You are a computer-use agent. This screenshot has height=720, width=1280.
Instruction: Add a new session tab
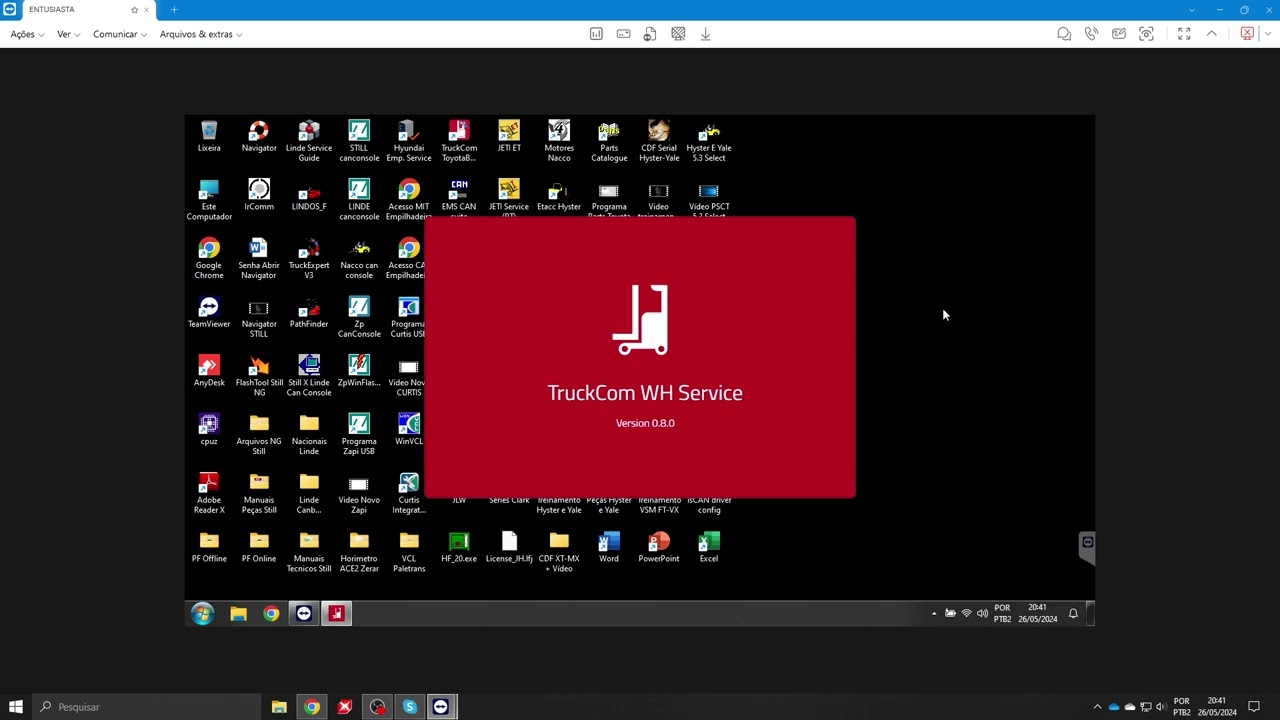(x=174, y=9)
